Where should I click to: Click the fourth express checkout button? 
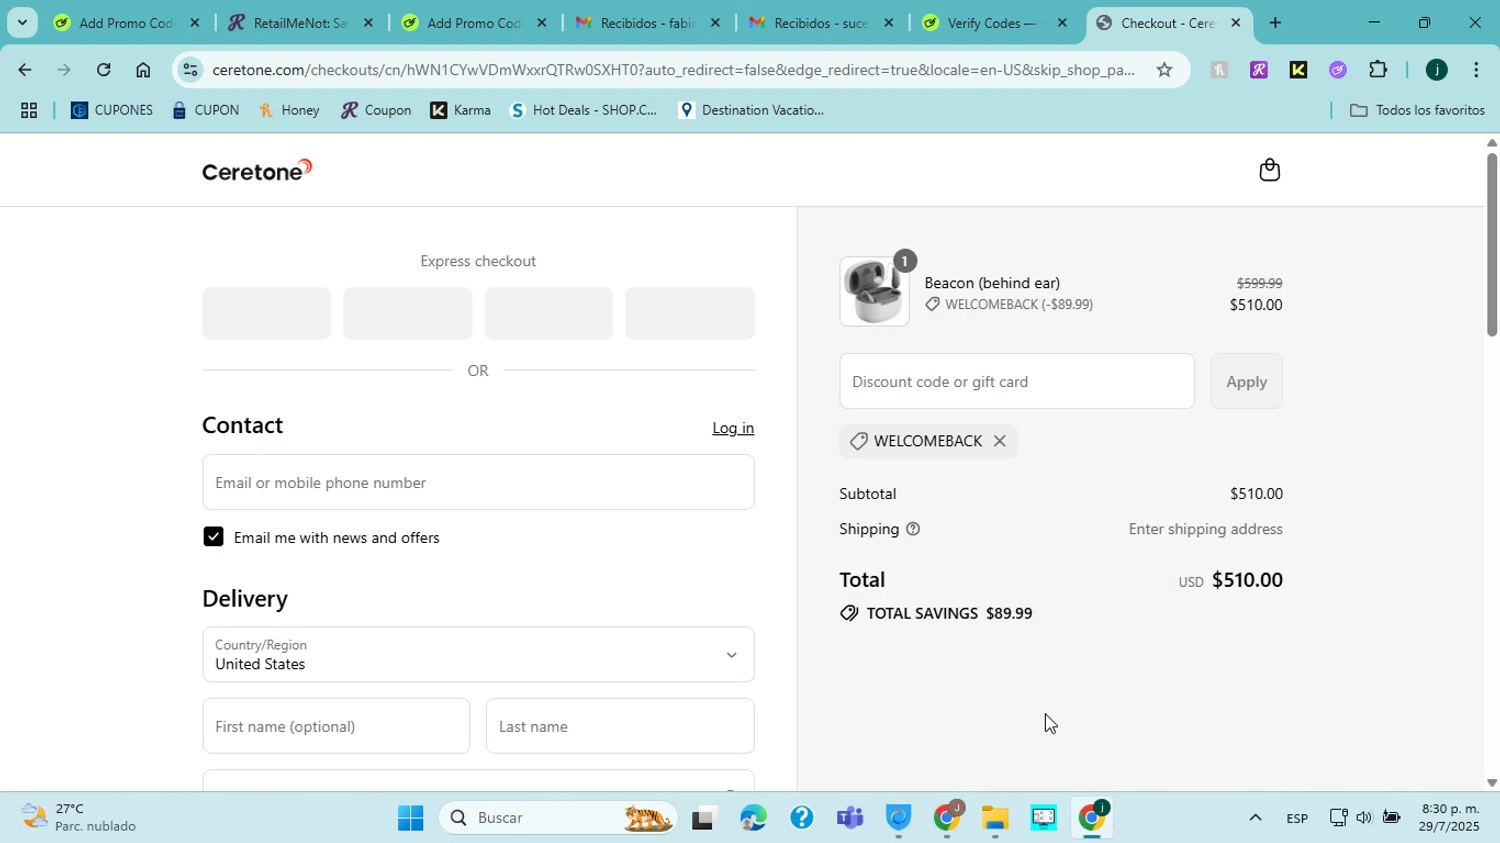point(690,313)
